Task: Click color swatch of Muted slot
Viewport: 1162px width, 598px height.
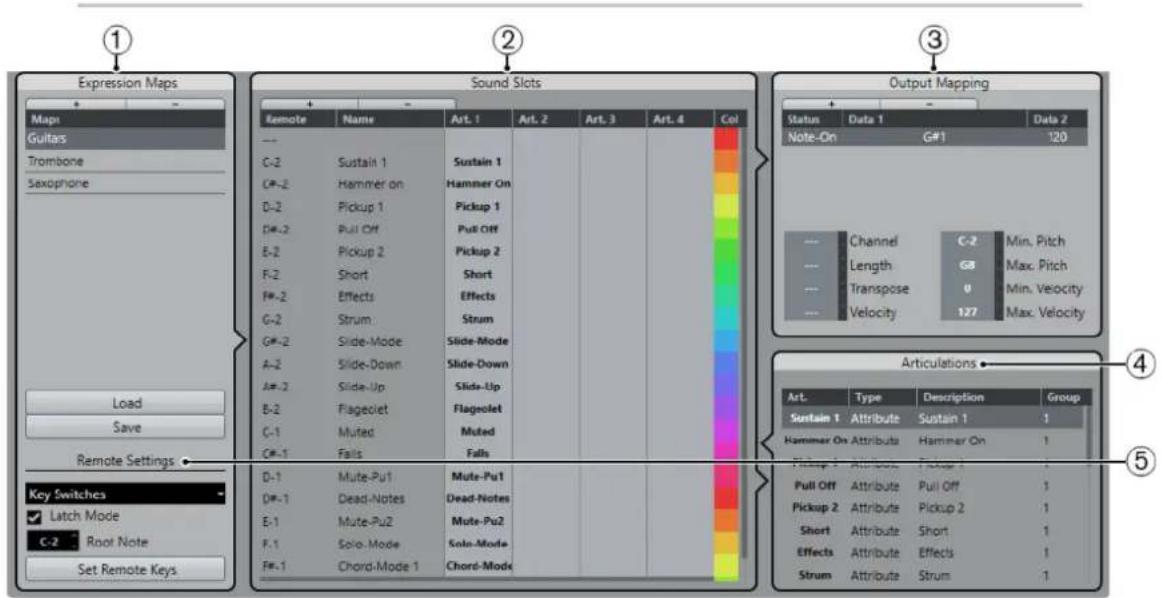Action: 726,431
